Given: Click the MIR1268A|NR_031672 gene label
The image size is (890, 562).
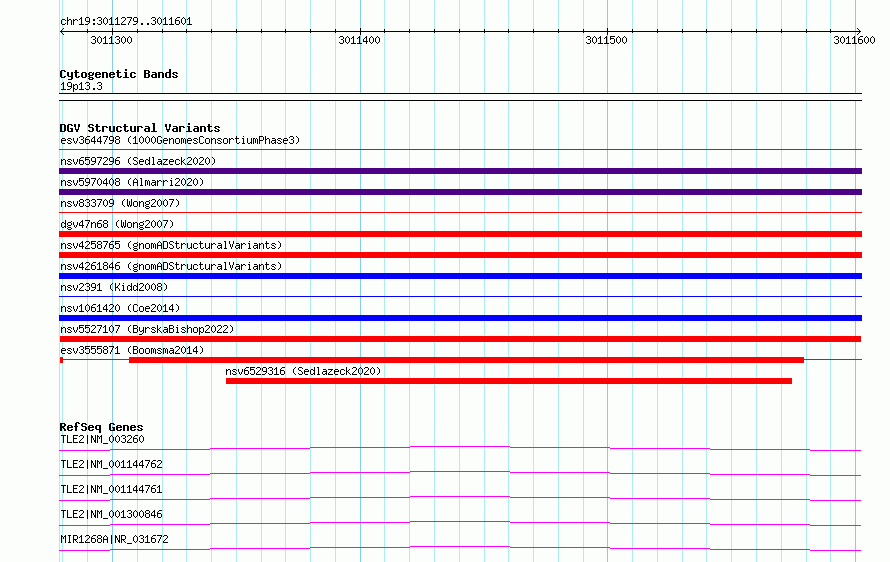Looking at the screenshot, I should point(114,539).
